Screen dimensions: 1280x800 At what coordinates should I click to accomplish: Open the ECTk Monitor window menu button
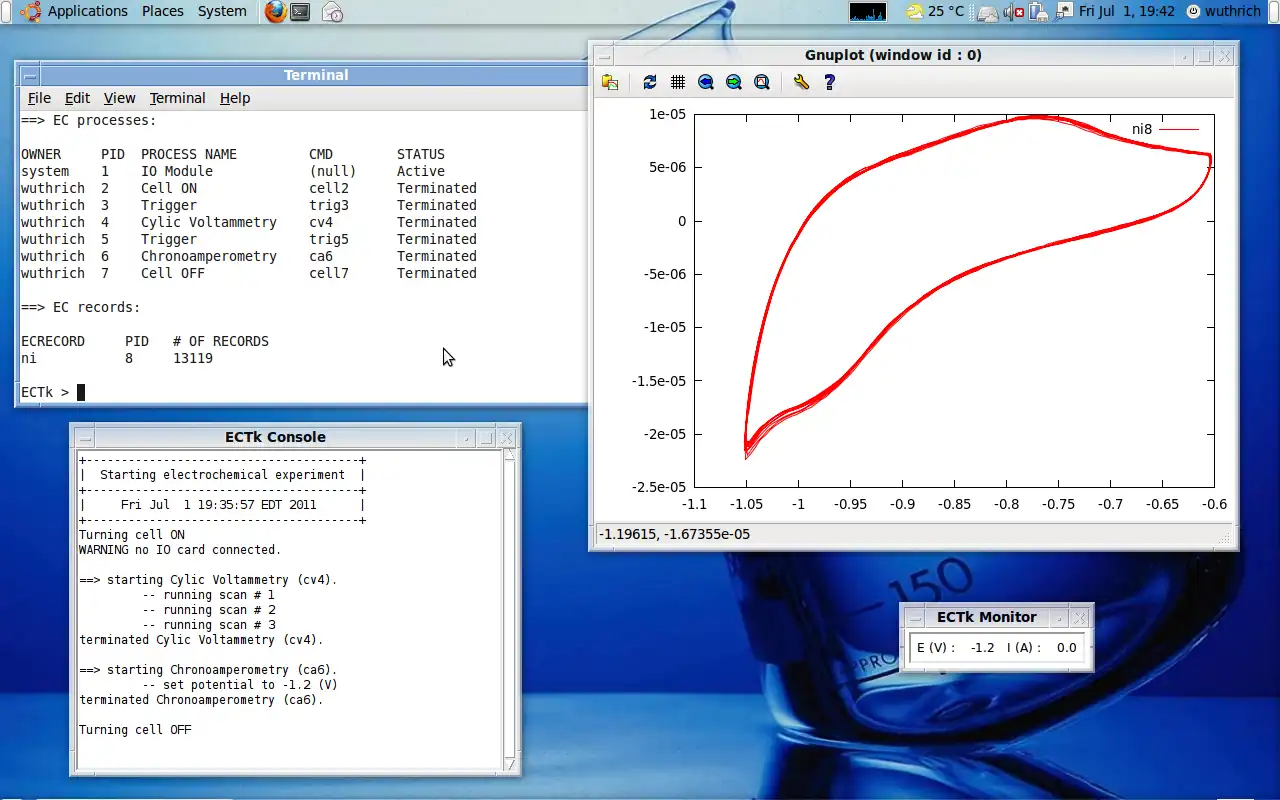tap(914, 617)
